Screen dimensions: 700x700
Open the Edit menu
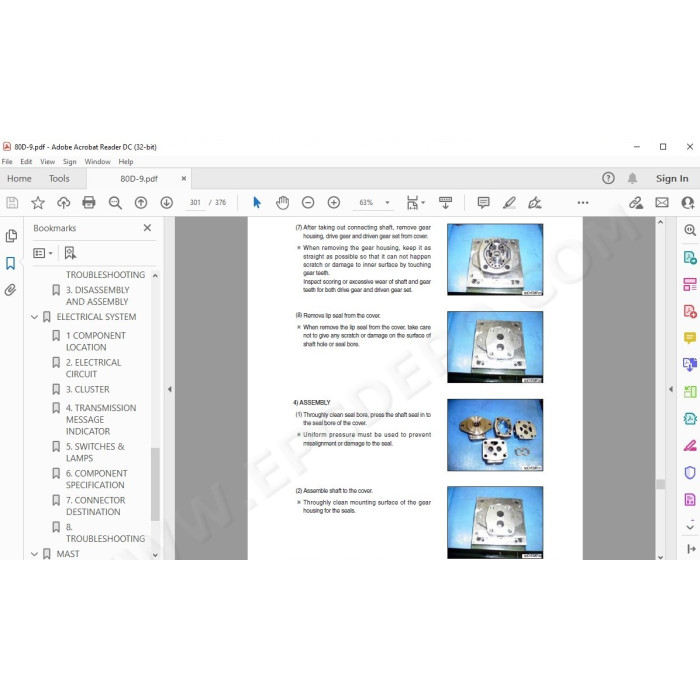point(26,162)
